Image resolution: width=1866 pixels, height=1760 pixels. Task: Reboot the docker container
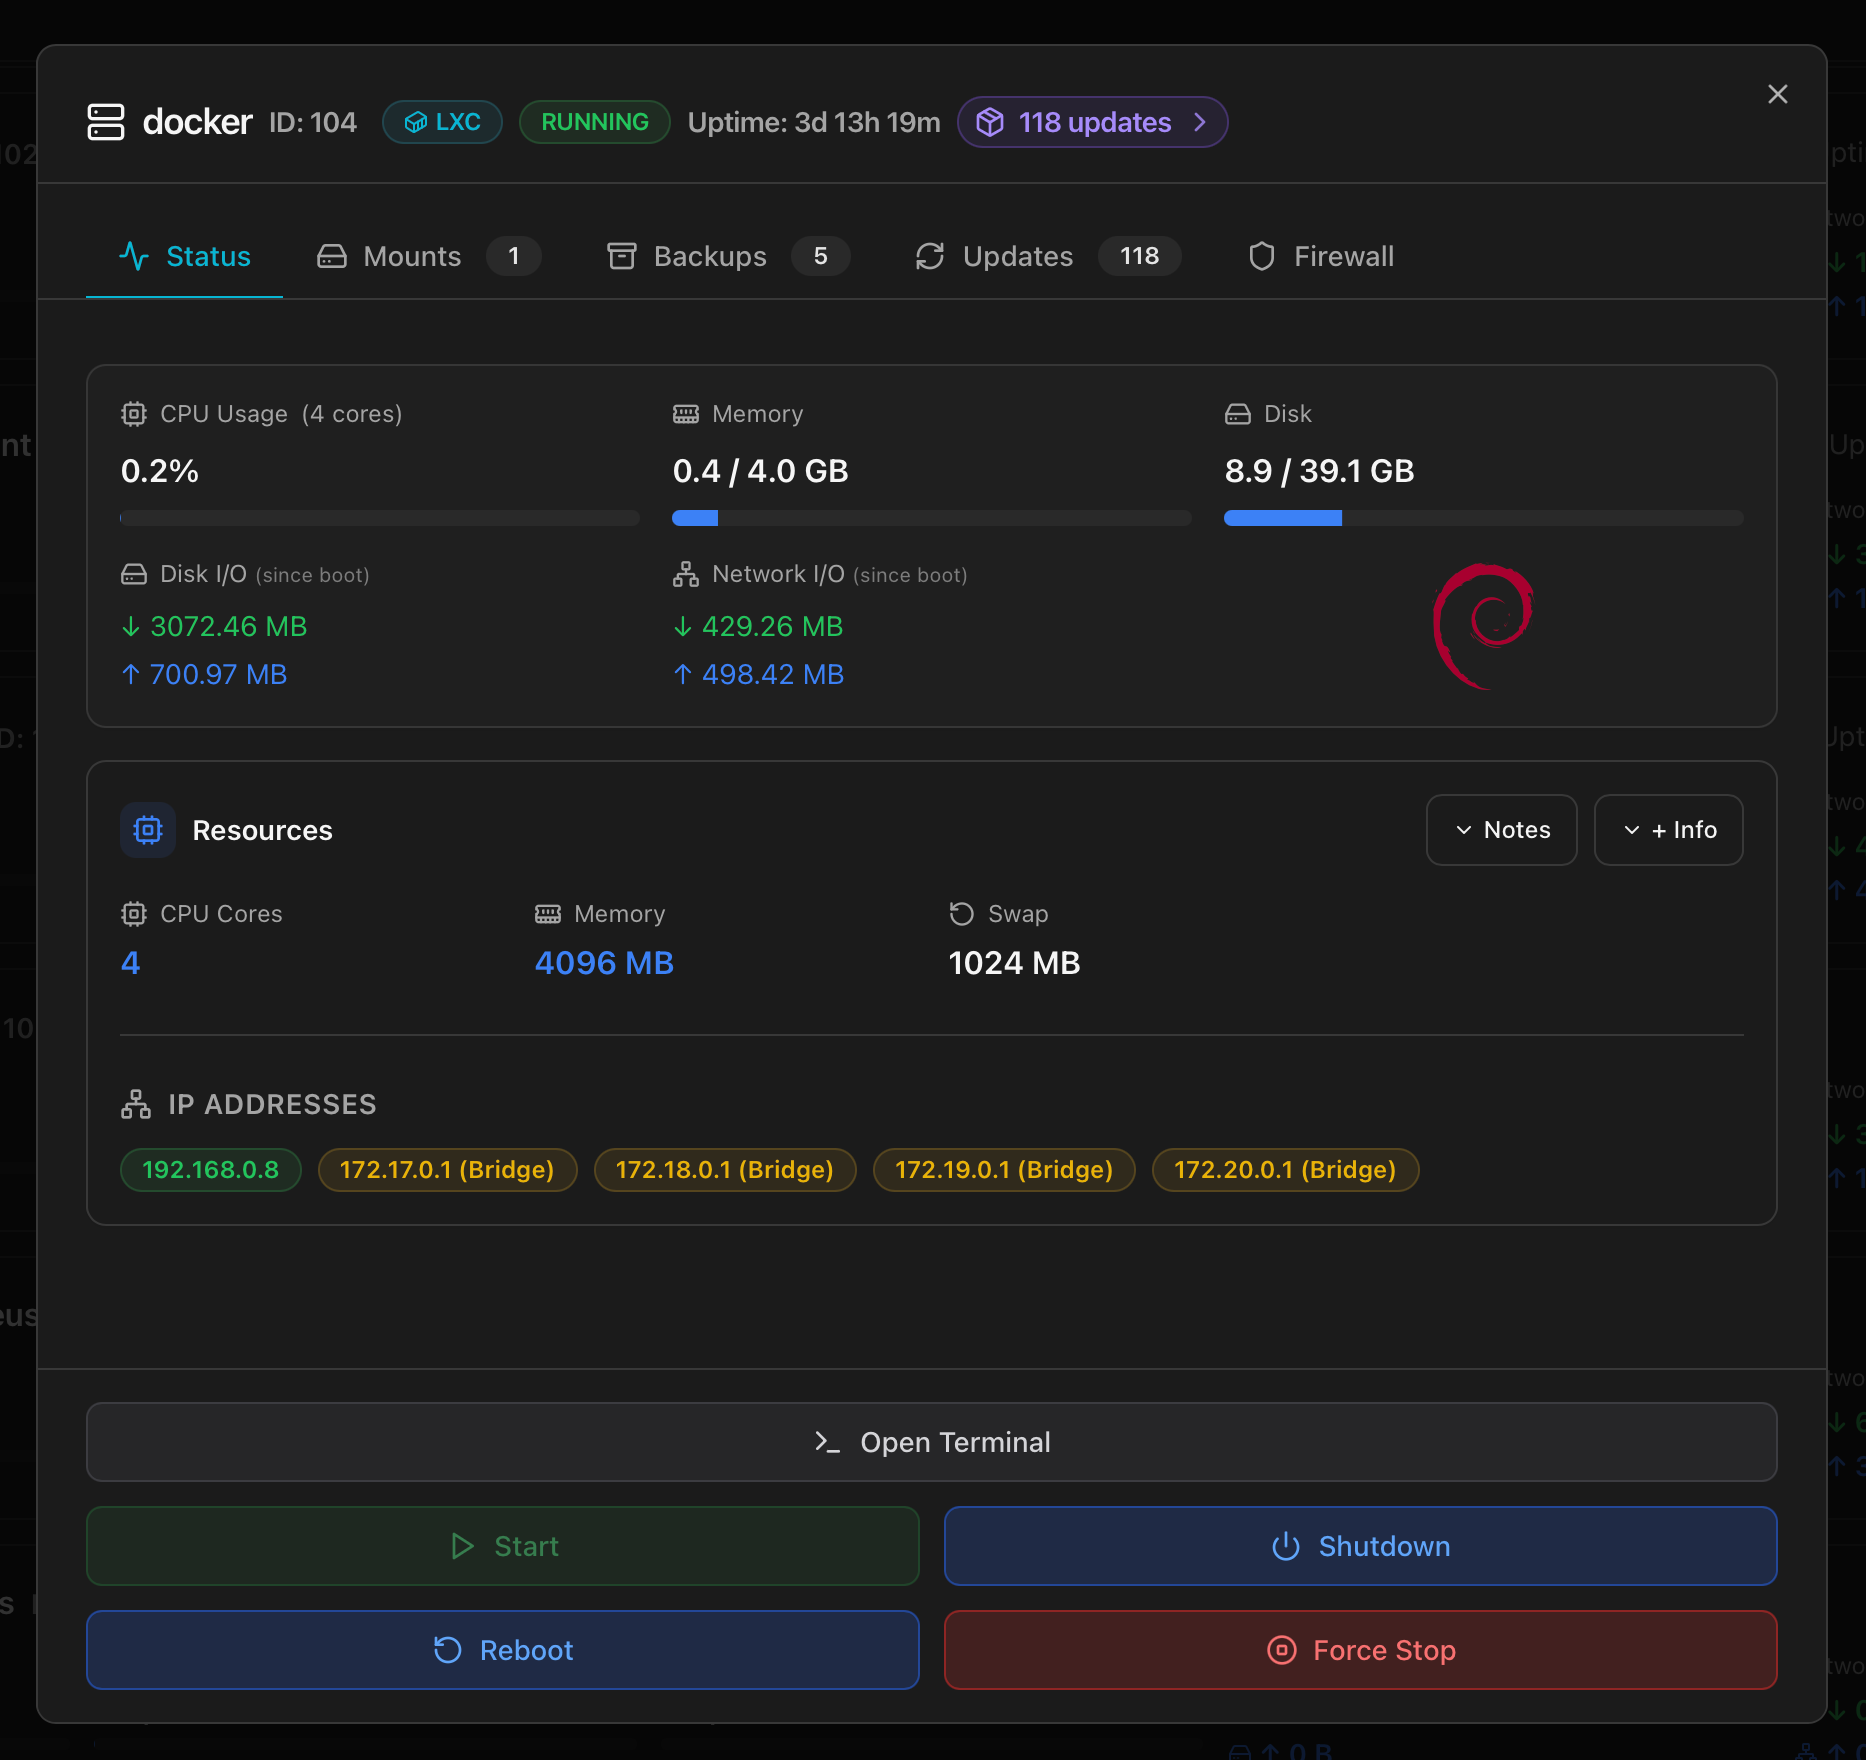(x=503, y=1650)
